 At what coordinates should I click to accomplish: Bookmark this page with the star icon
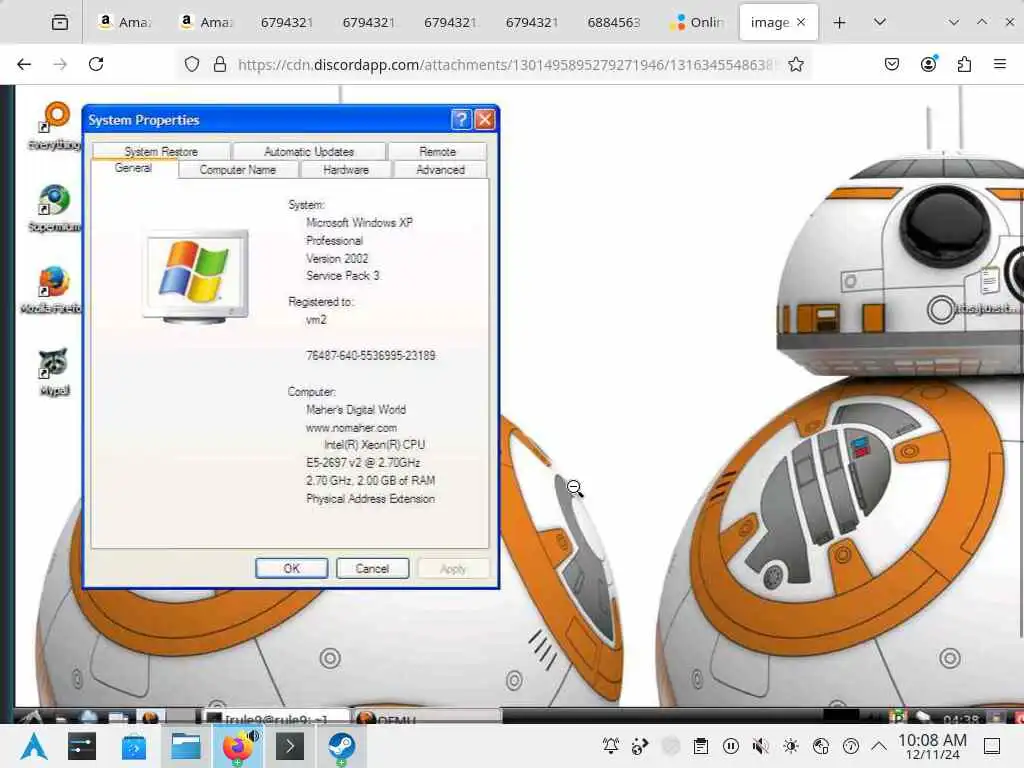tap(795, 64)
